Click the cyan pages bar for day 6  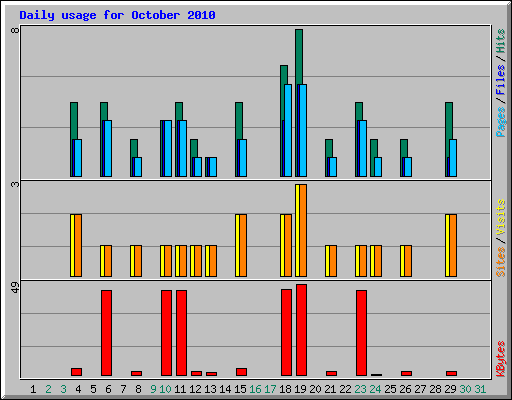pyautogui.click(x=108, y=149)
